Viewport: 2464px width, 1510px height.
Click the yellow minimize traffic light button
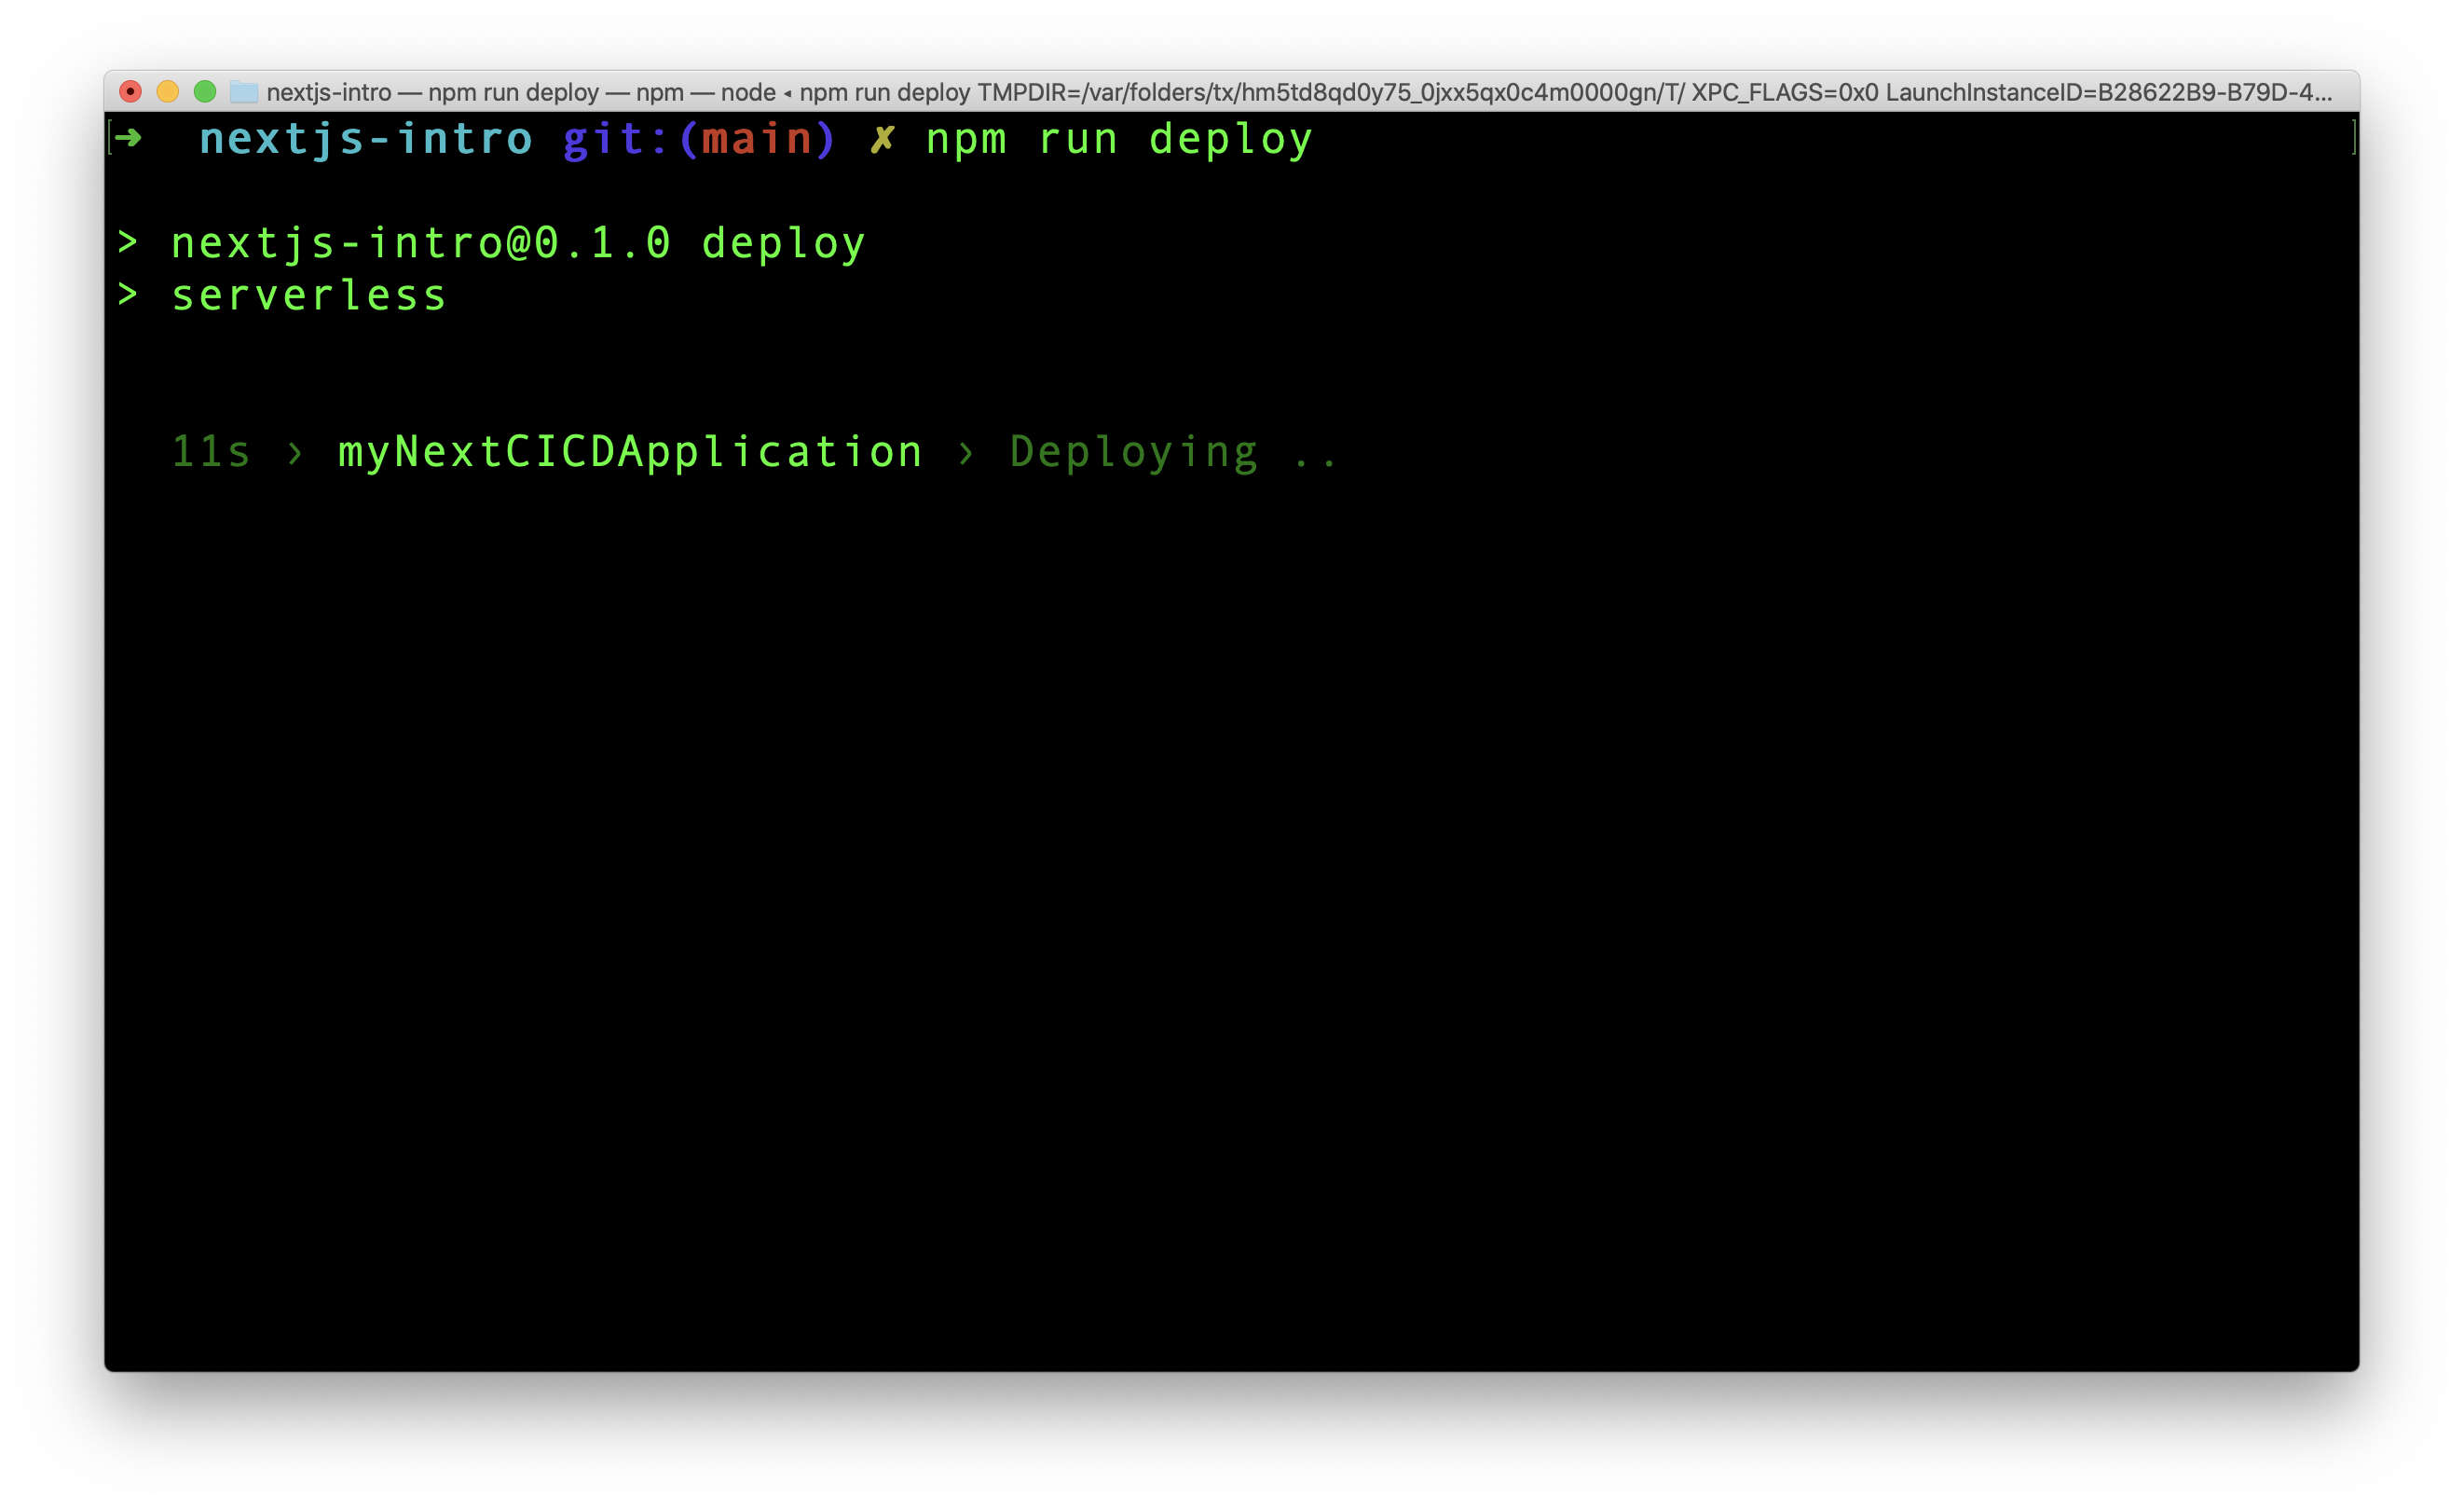[x=169, y=91]
